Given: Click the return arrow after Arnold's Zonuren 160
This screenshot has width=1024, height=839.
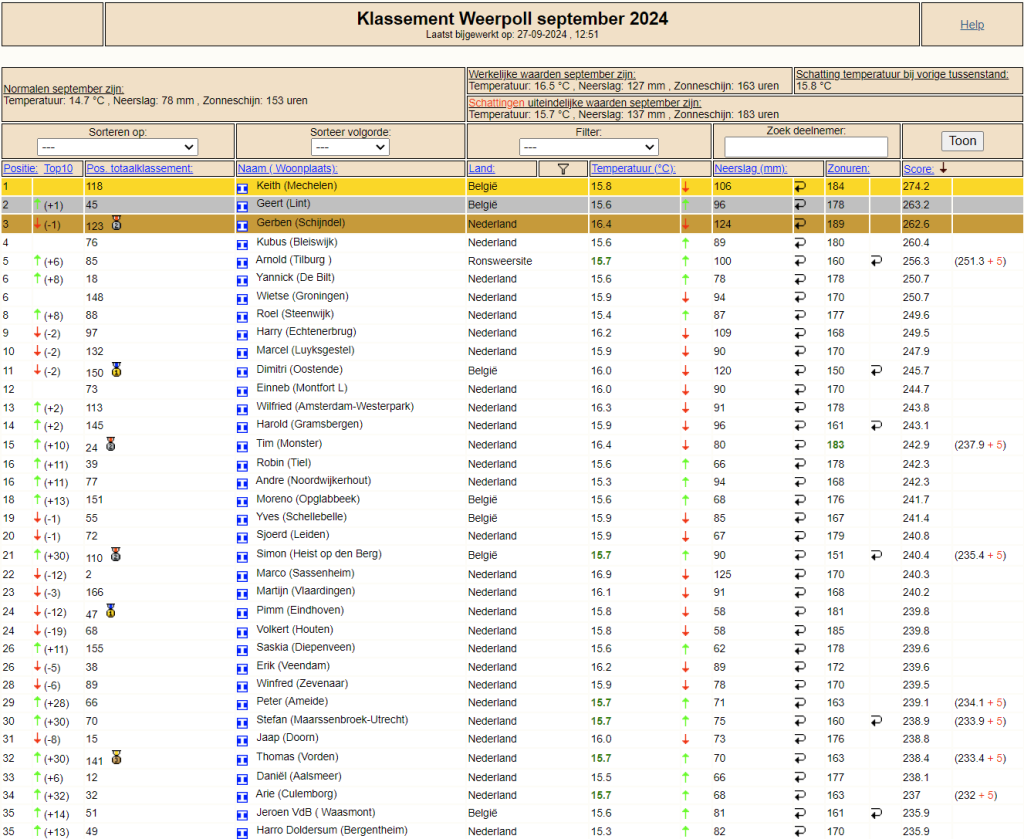Looking at the screenshot, I should pyautogui.click(x=876, y=261).
